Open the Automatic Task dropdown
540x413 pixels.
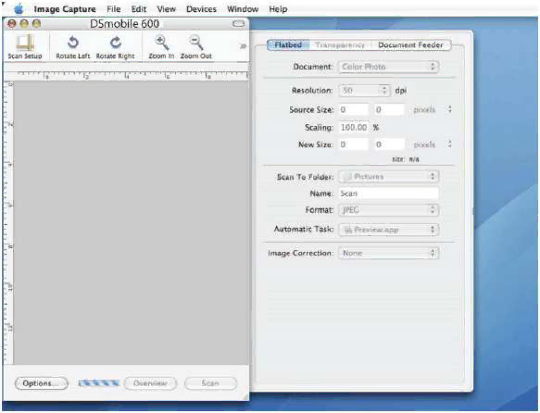pyautogui.click(x=388, y=229)
